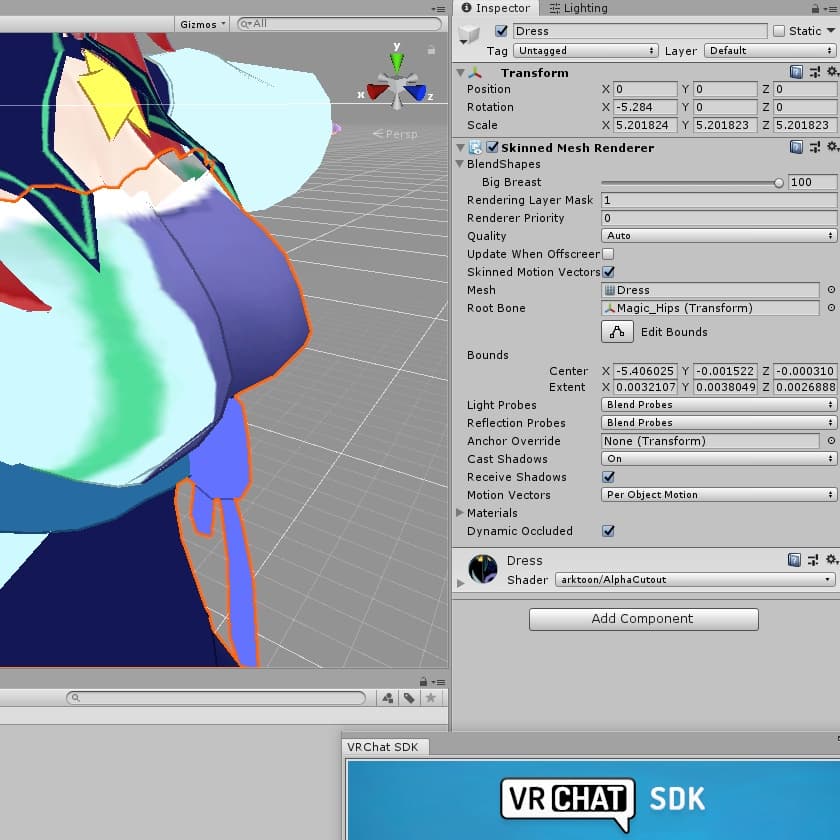
Task: Click the scene orientation gizmo green Y axis
Action: 397,62
